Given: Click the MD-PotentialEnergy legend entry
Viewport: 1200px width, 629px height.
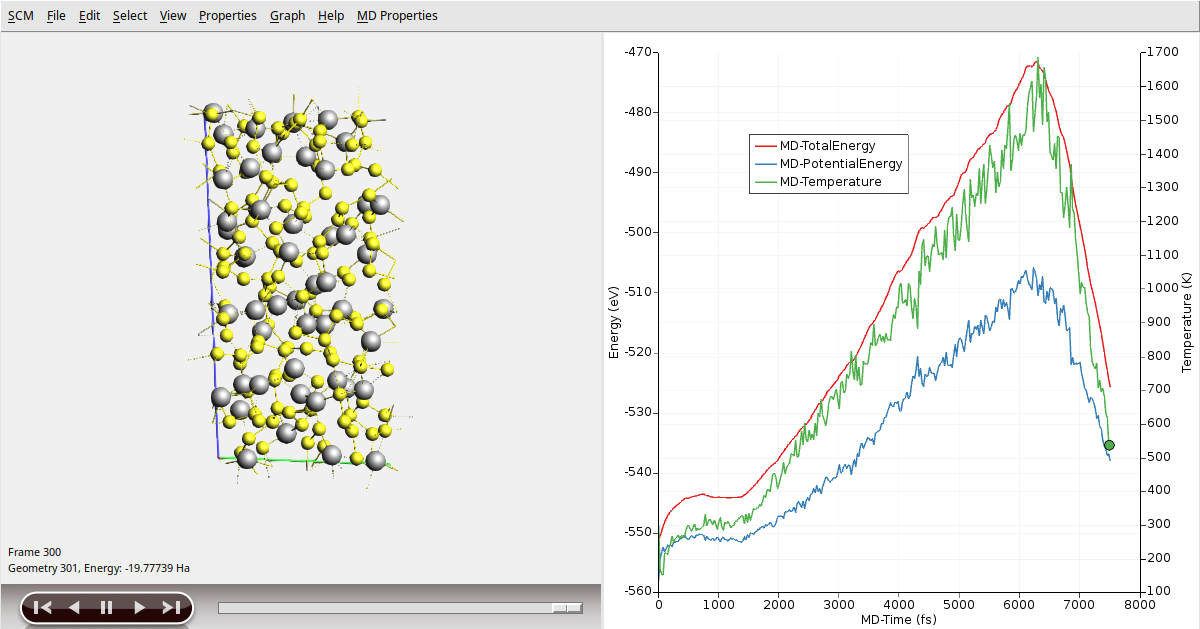Looking at the screenshot, I should tap(840, 164).
